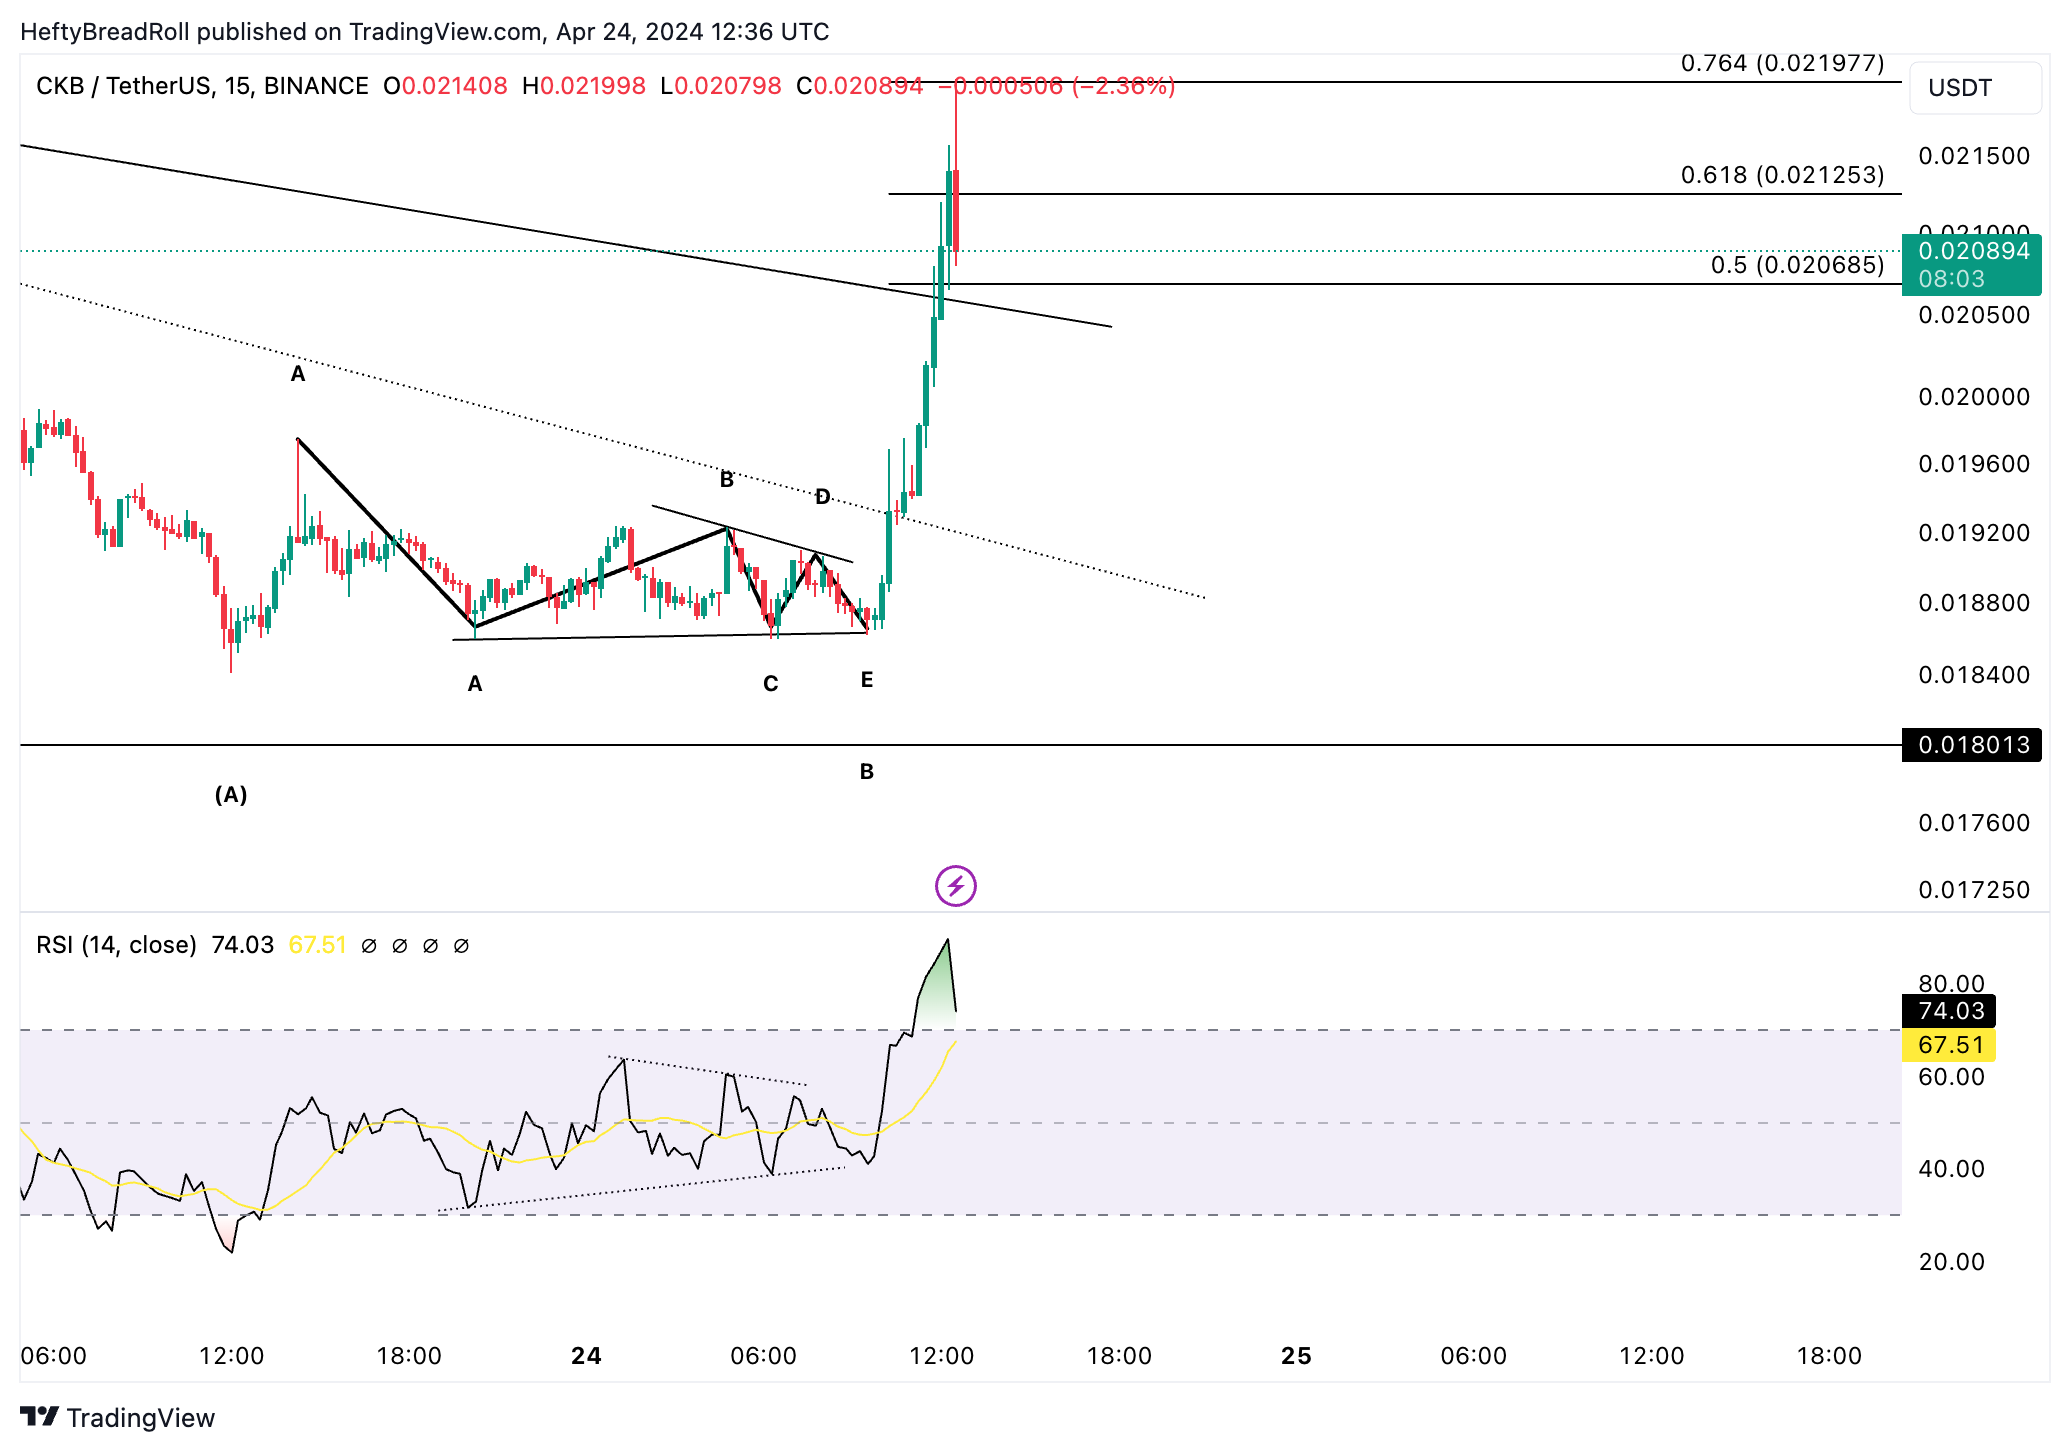Click the 0.019200 price axis label
The image size is (2070, 1452).
point(1974,533)
